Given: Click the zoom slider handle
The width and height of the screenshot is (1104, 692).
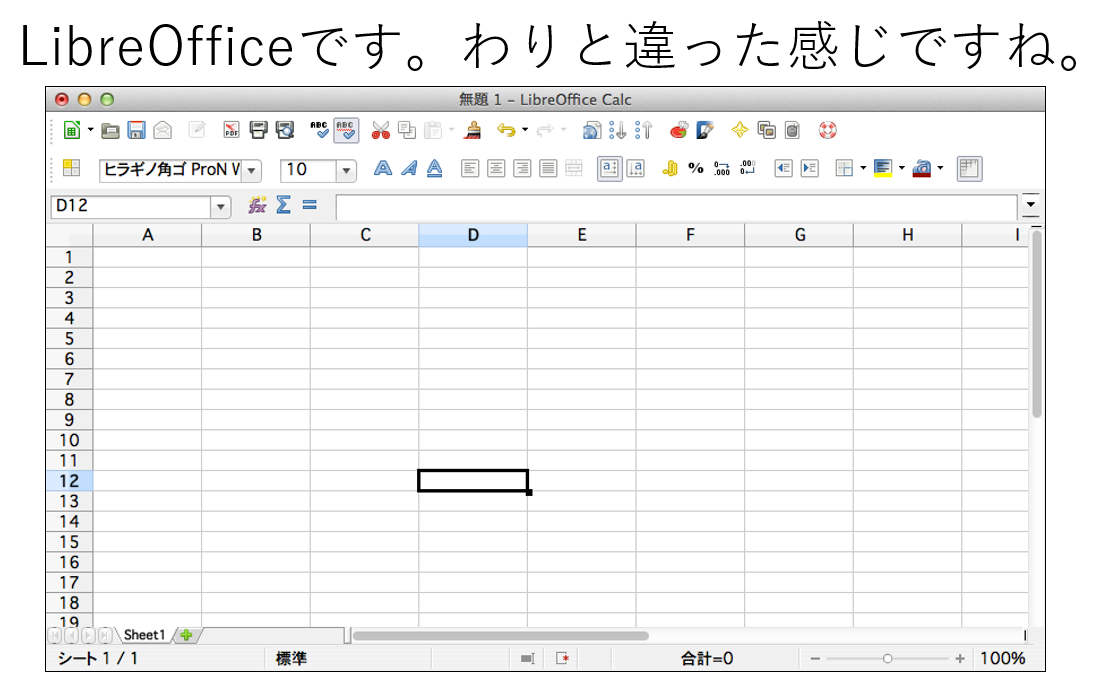Looking at the screenshot, I should (x=887, y=658).
